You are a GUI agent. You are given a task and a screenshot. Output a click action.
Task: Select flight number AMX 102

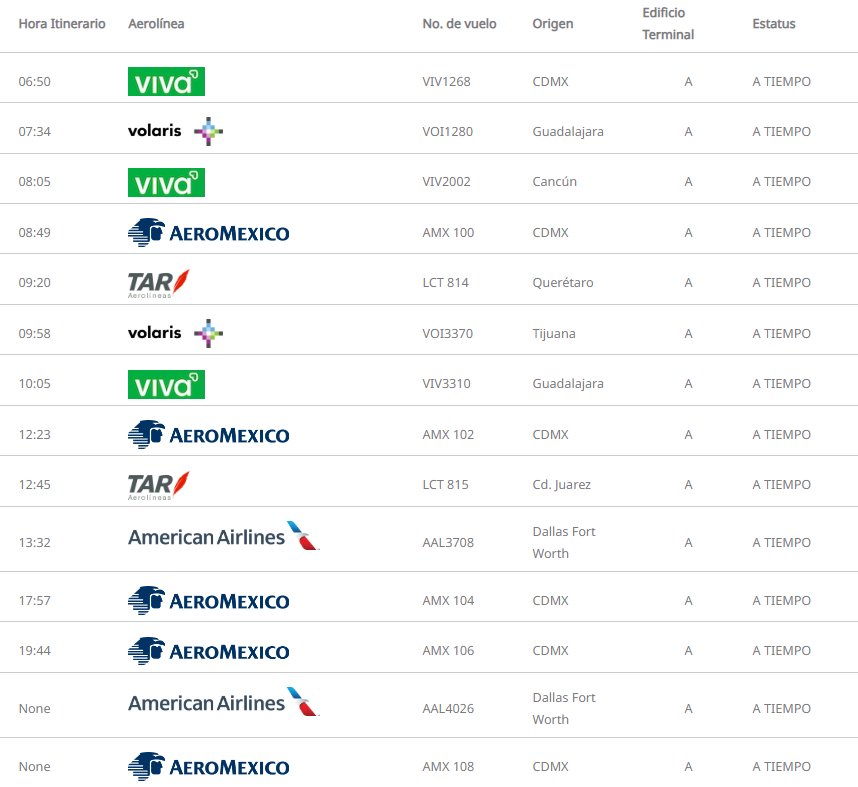tap(448, 435)
